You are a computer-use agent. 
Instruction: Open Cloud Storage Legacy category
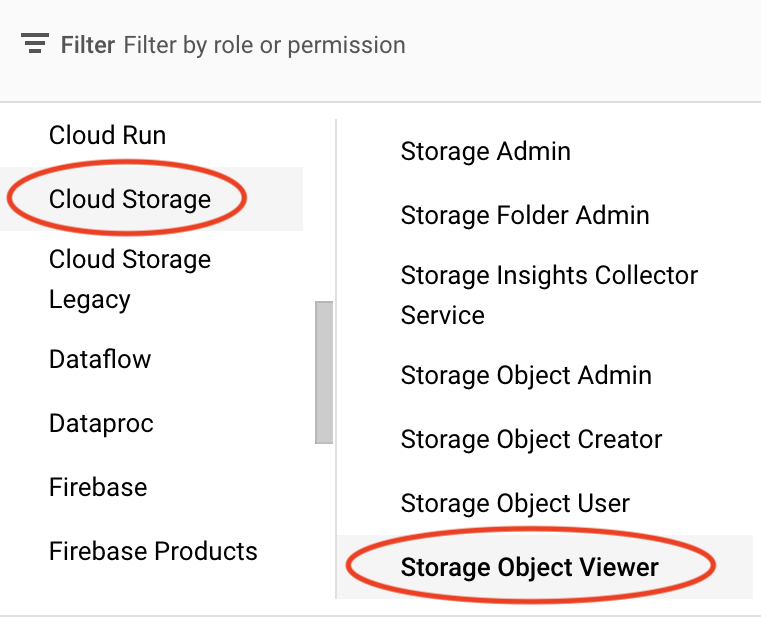pyautogui.click(x=130, y=279)
